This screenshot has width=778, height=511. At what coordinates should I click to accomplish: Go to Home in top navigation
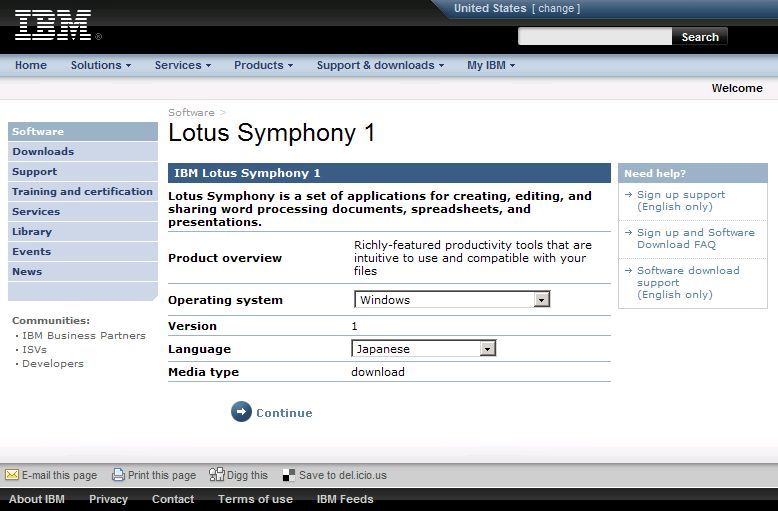coord(31,65)
